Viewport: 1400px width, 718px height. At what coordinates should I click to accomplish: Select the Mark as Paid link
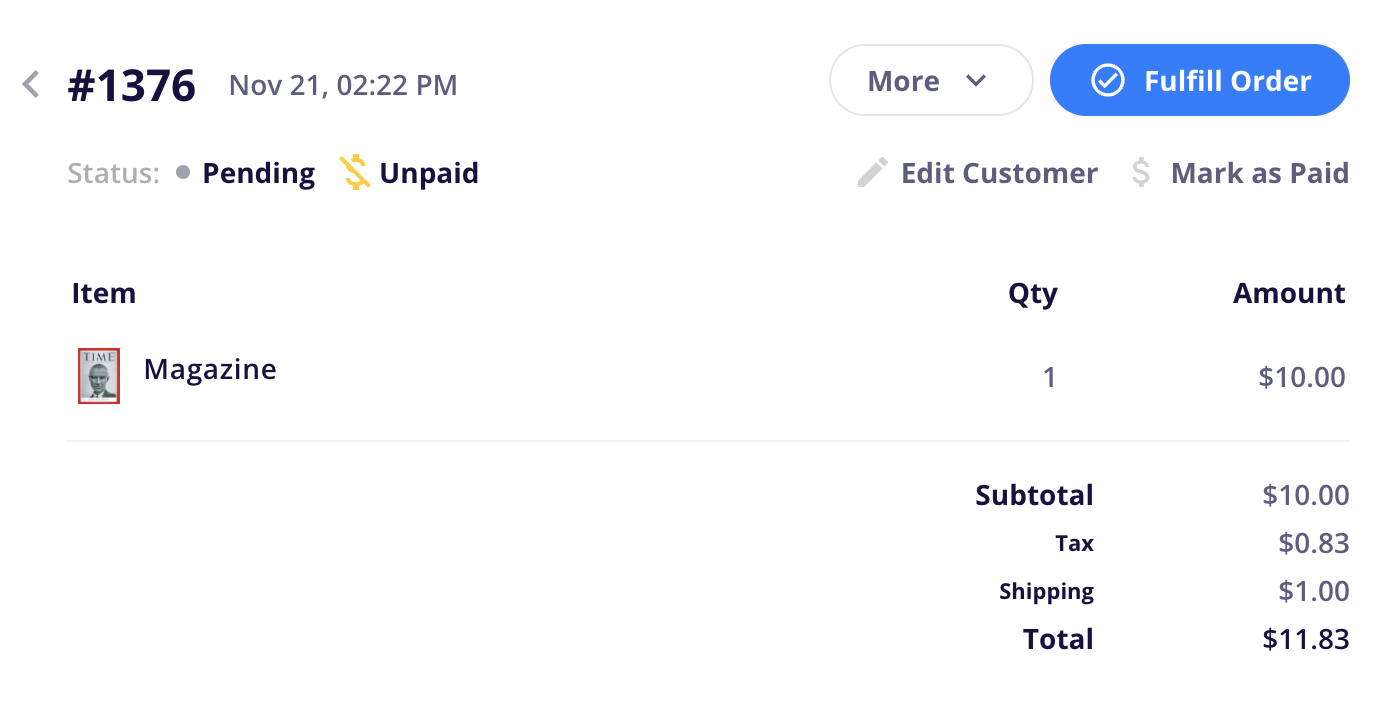point(1259,173)
